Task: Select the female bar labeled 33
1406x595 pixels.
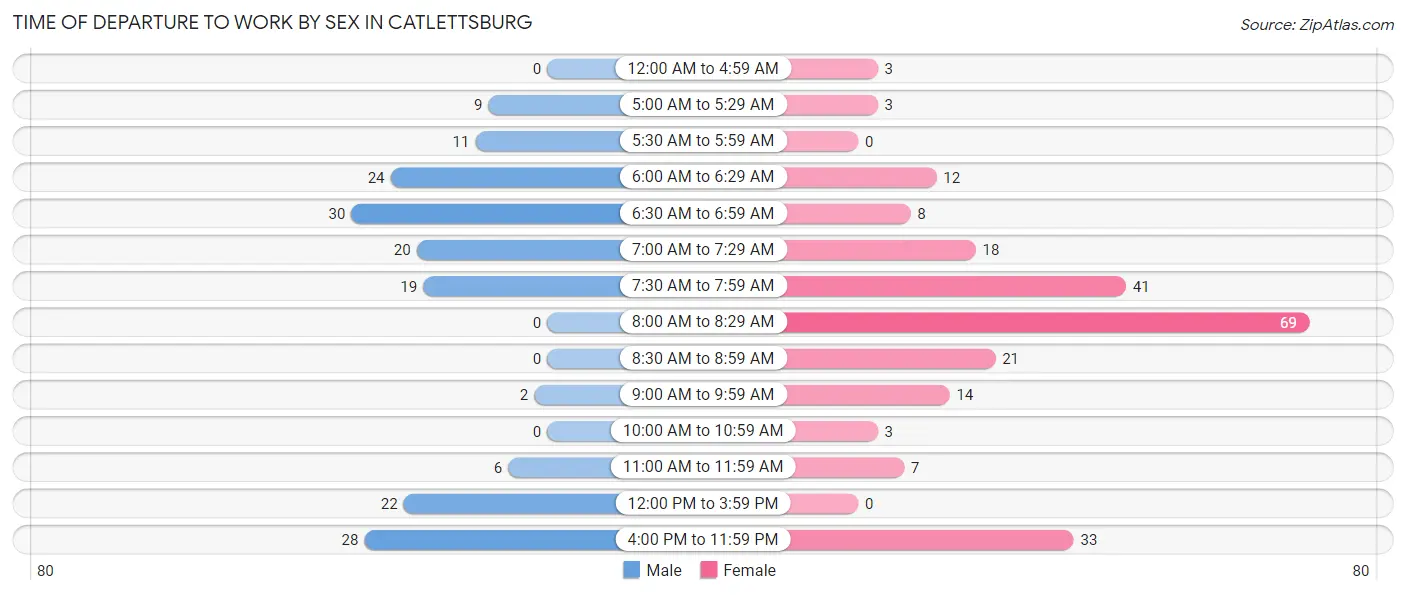Action: 929,540
